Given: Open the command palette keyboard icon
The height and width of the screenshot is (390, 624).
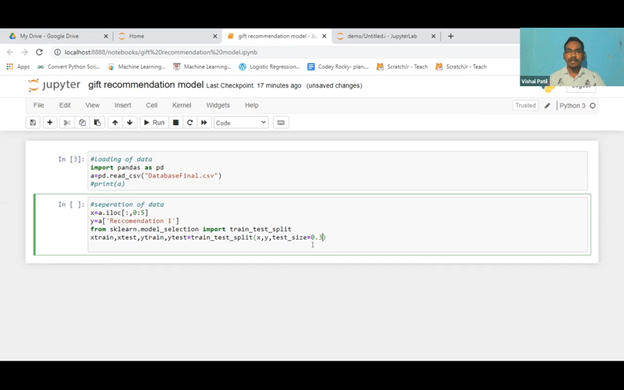Looking at the screenshot, I should [x=281, y=123].
